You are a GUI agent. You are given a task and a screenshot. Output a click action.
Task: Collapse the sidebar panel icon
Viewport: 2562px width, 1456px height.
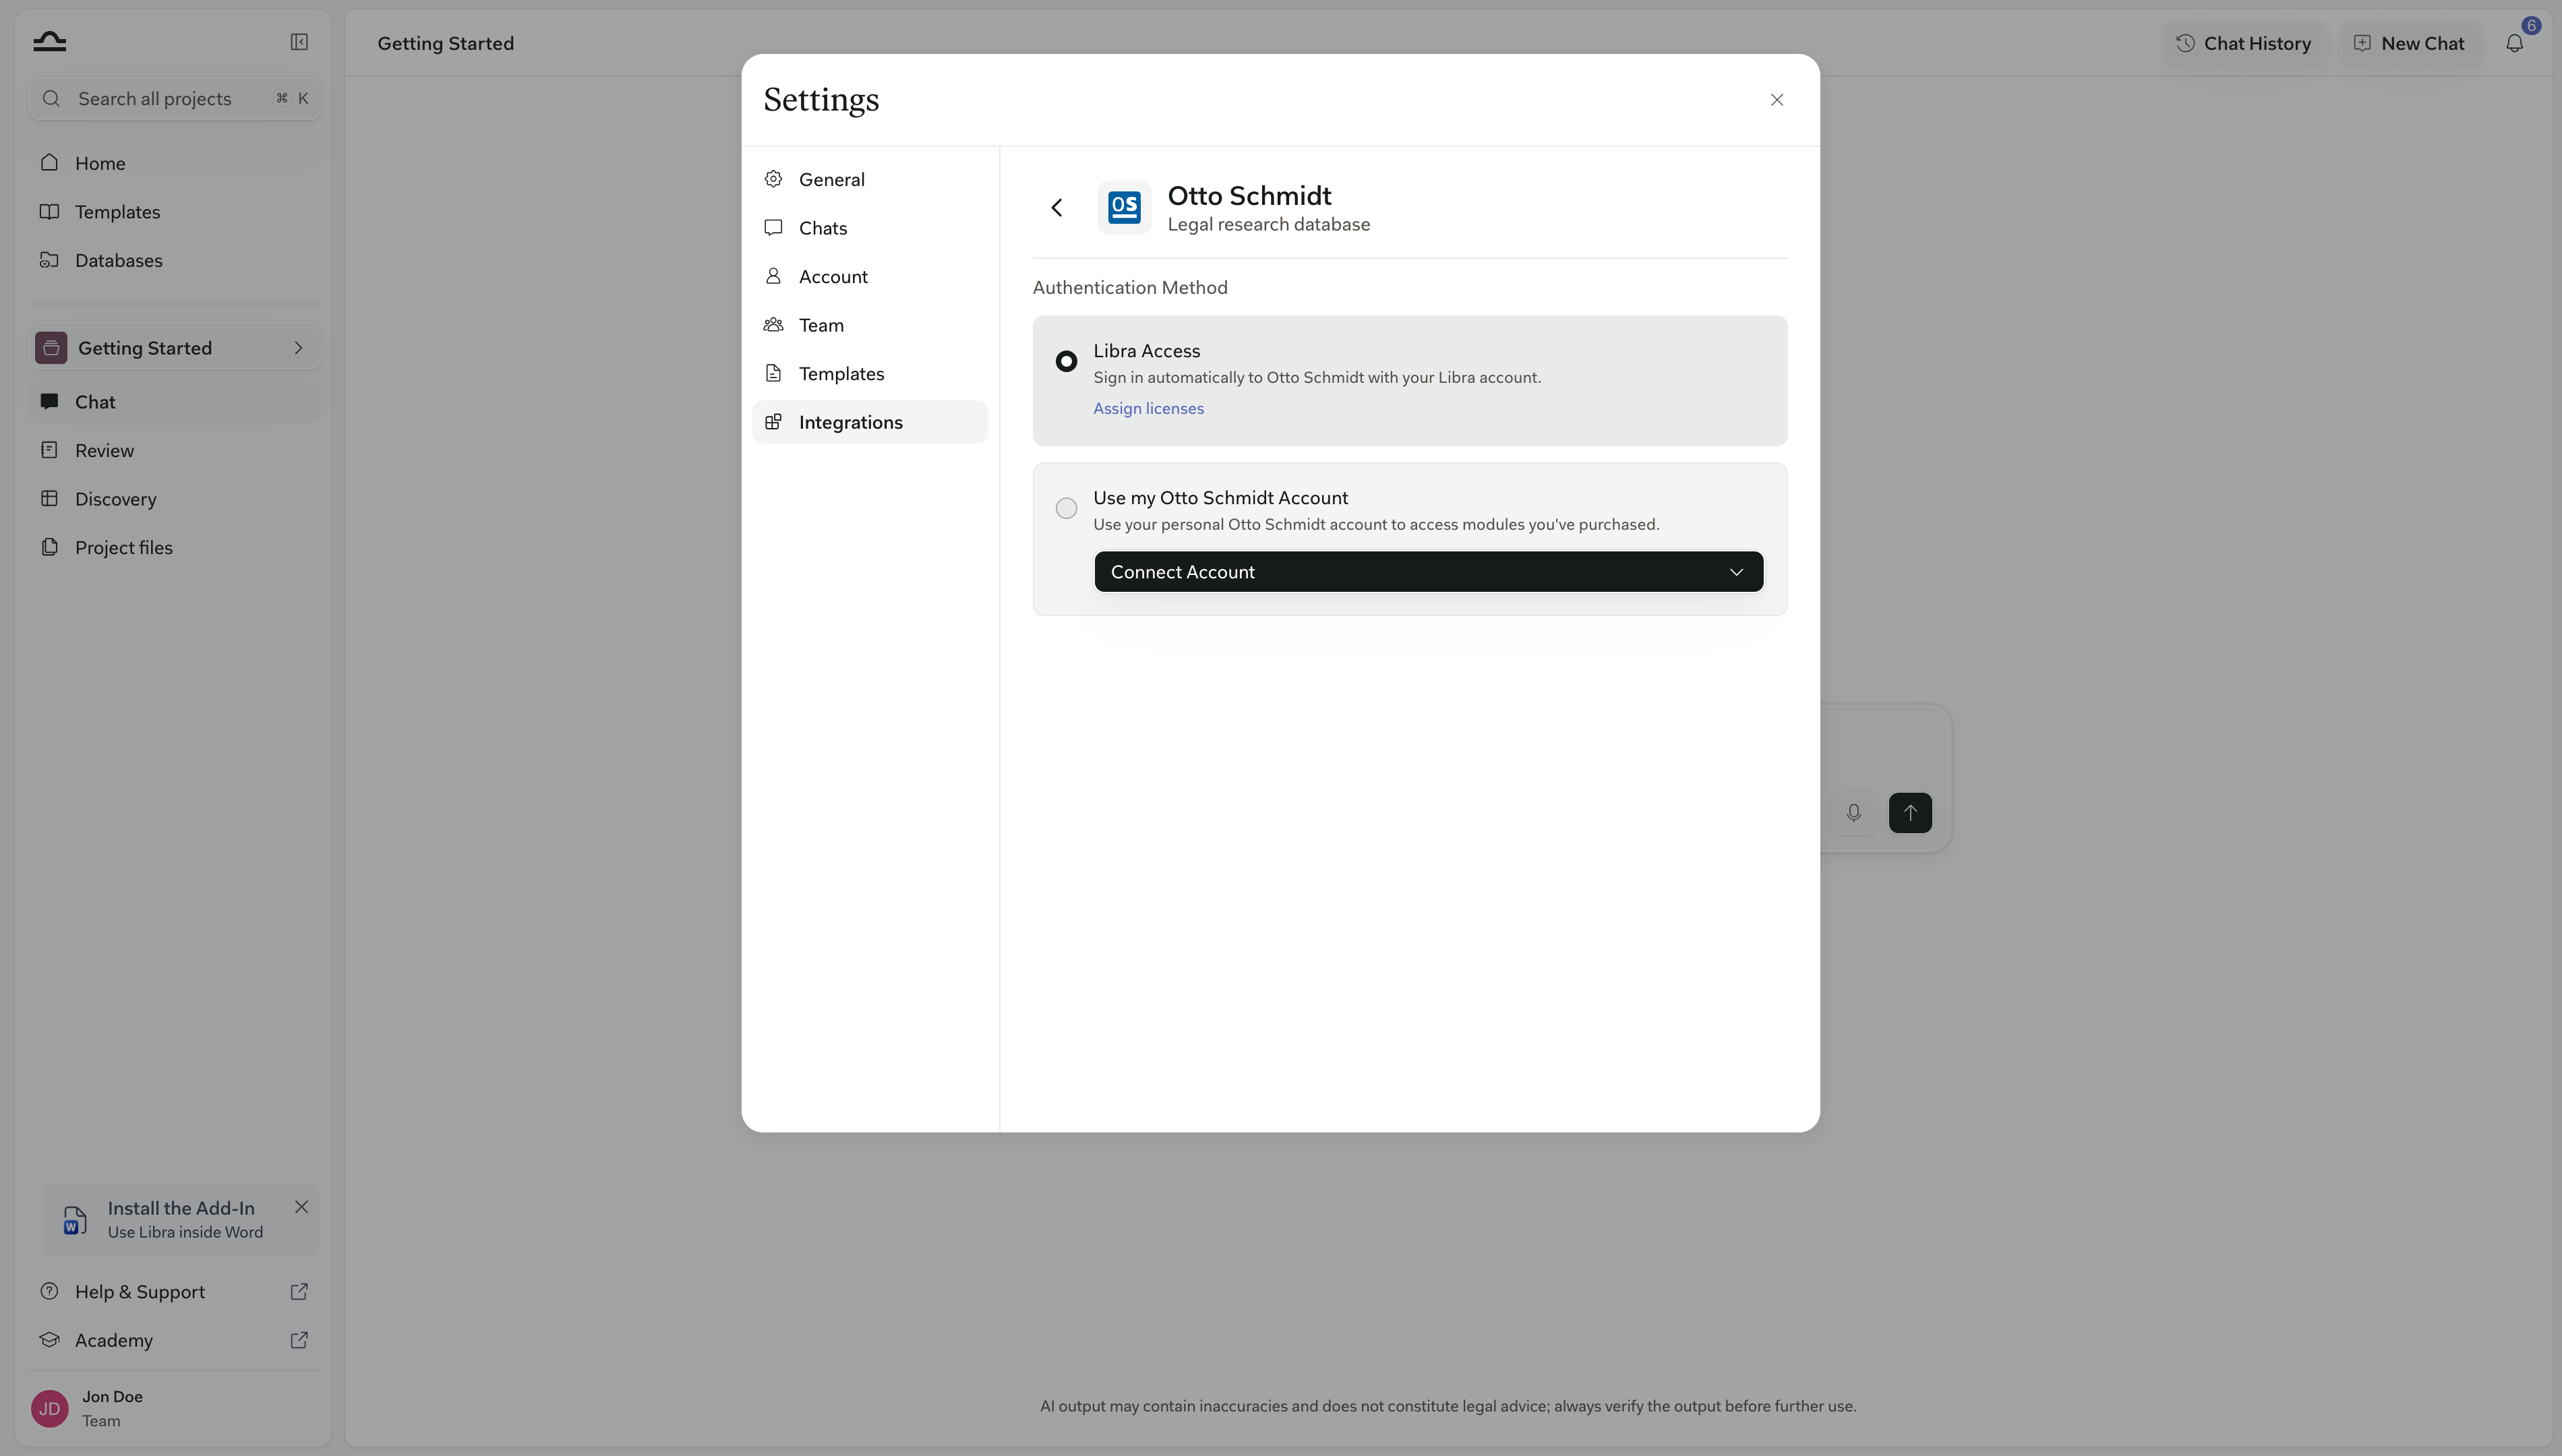tap(299, 42)
